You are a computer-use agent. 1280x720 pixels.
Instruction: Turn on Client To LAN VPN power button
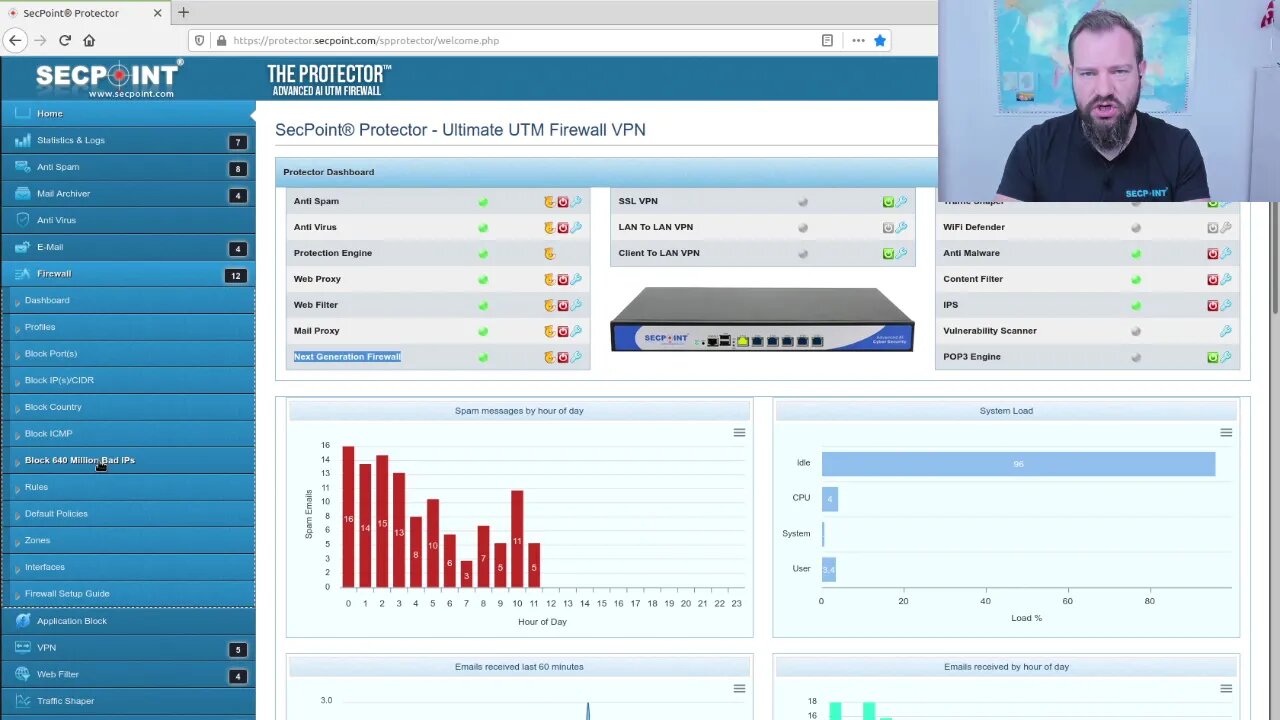(x=888, y=253)
